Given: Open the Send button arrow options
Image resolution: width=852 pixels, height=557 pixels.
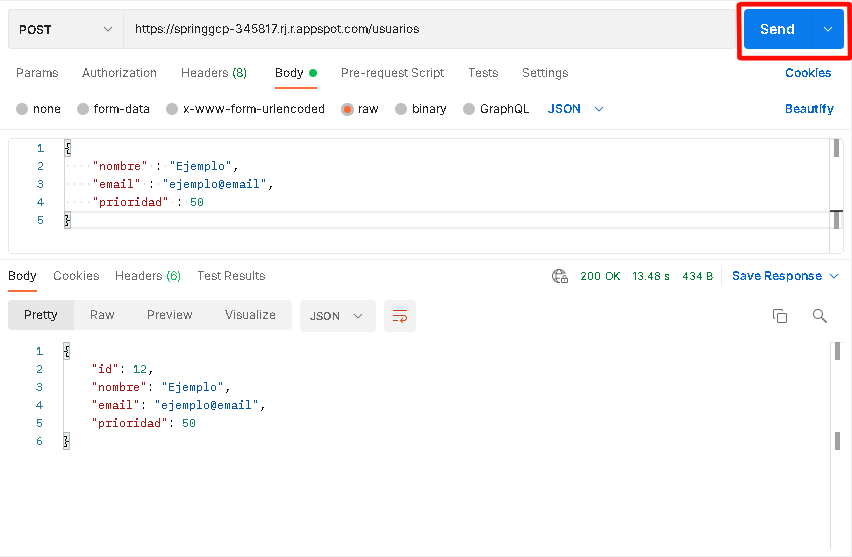Looking at the screenshot, I should click(828, 29).
